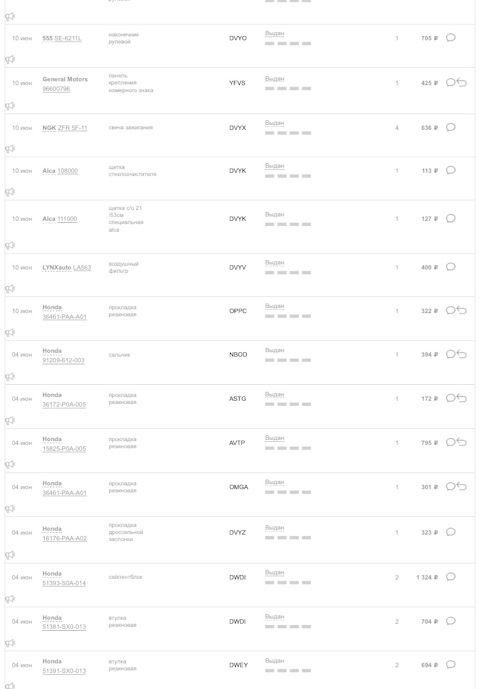This screenshot has width=480, height=689.
Task: Expand Выдан status for ASTG order
Action: [274, 395]
